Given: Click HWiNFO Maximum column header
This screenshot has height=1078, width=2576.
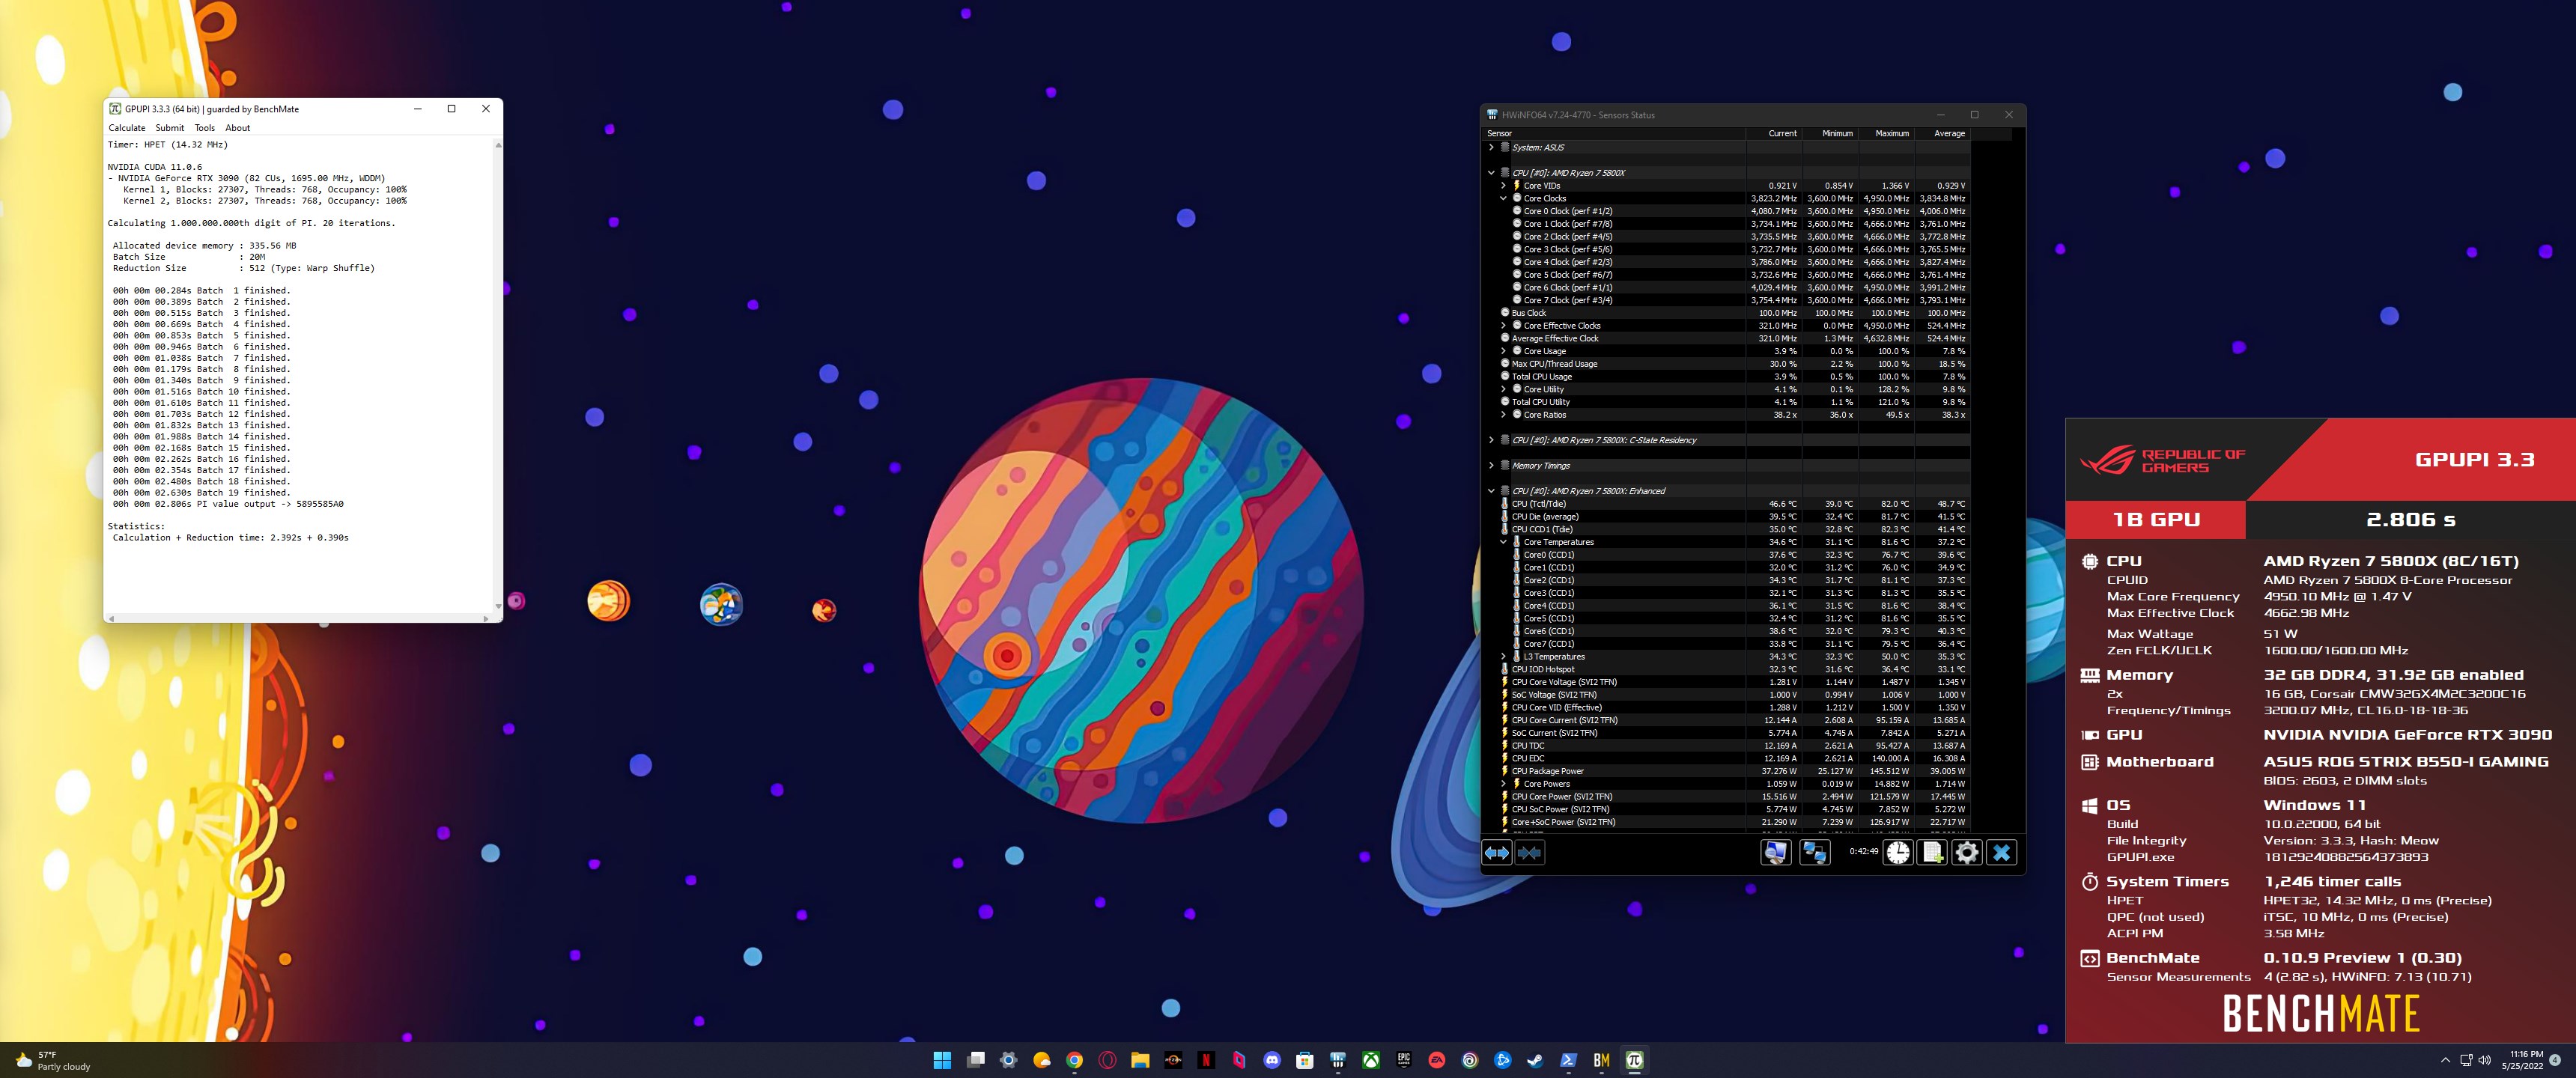Looking at the screenshot, I should [1886, 133].
